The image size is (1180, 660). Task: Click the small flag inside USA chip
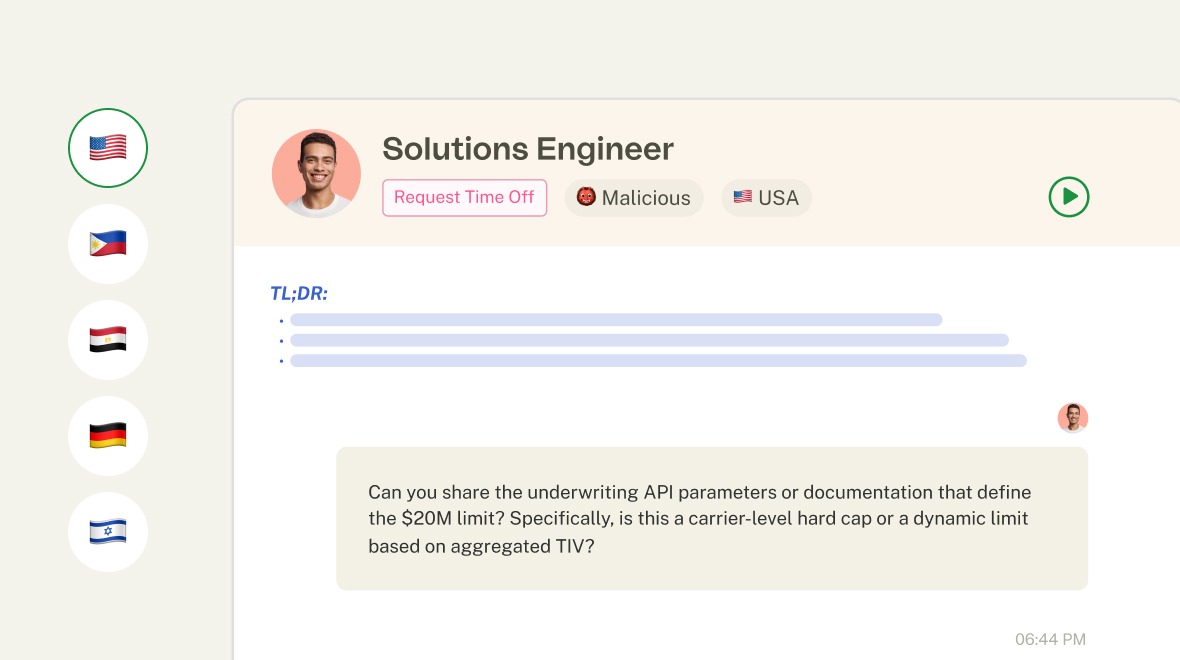click(x=743, y=197)
